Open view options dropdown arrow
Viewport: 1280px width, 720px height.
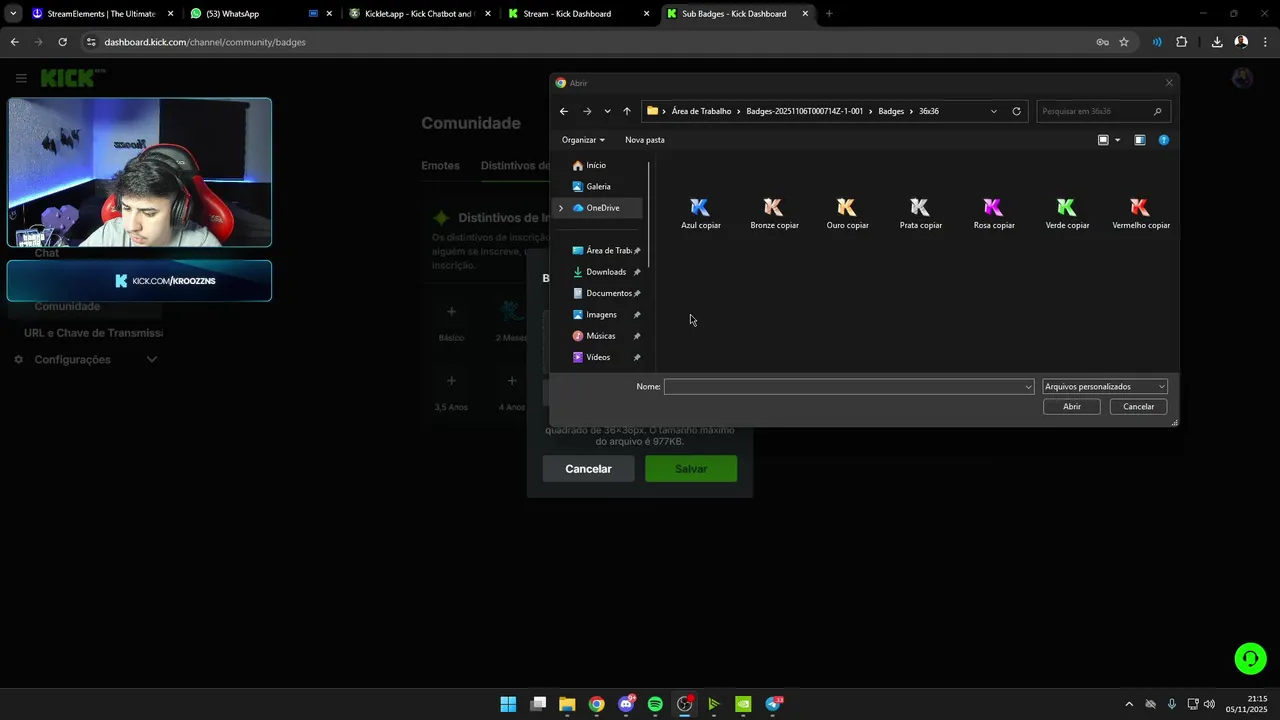pyautogui.click(x=1117, y=140)
